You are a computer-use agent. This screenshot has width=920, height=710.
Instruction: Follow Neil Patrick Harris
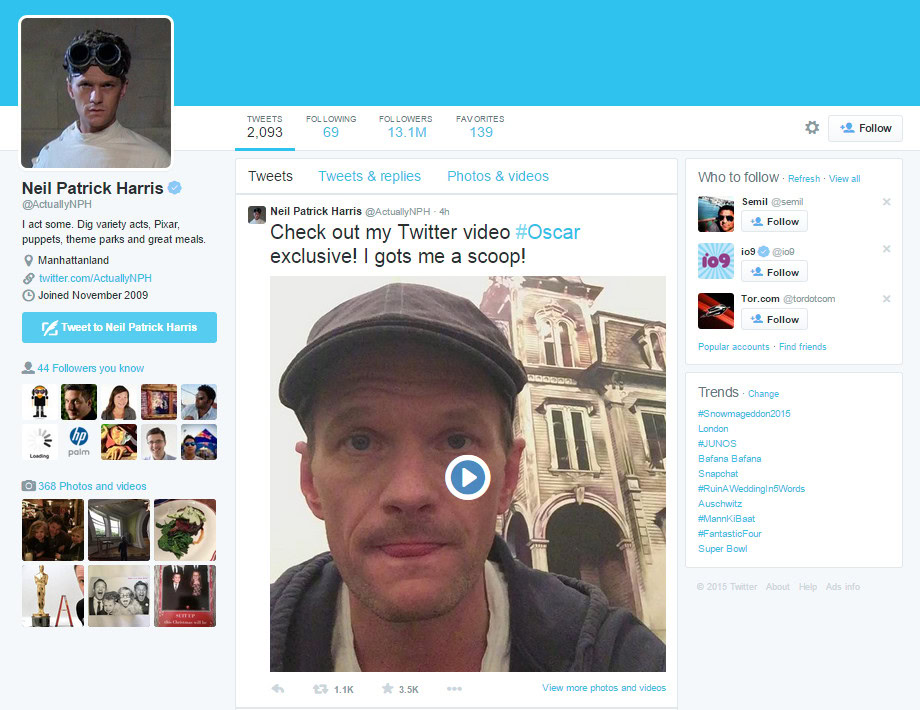865,128
